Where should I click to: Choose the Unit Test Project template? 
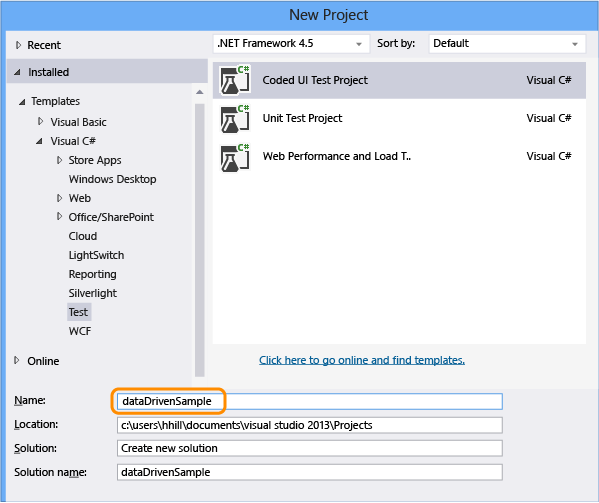tap(399, 118)
